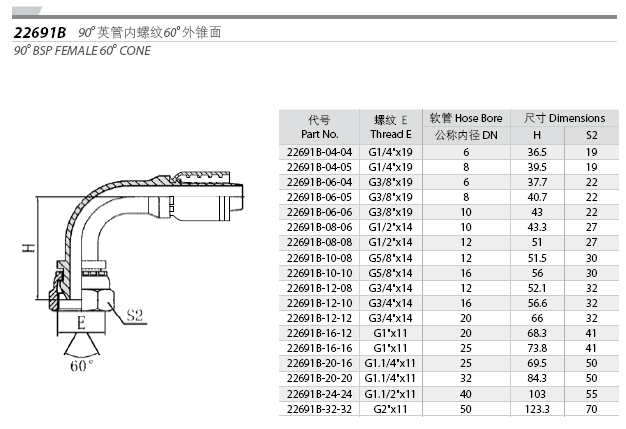Click the '公称内径 DN' sub-header
Viewport: 626px width, 429px height.
[x=466, y=135]
